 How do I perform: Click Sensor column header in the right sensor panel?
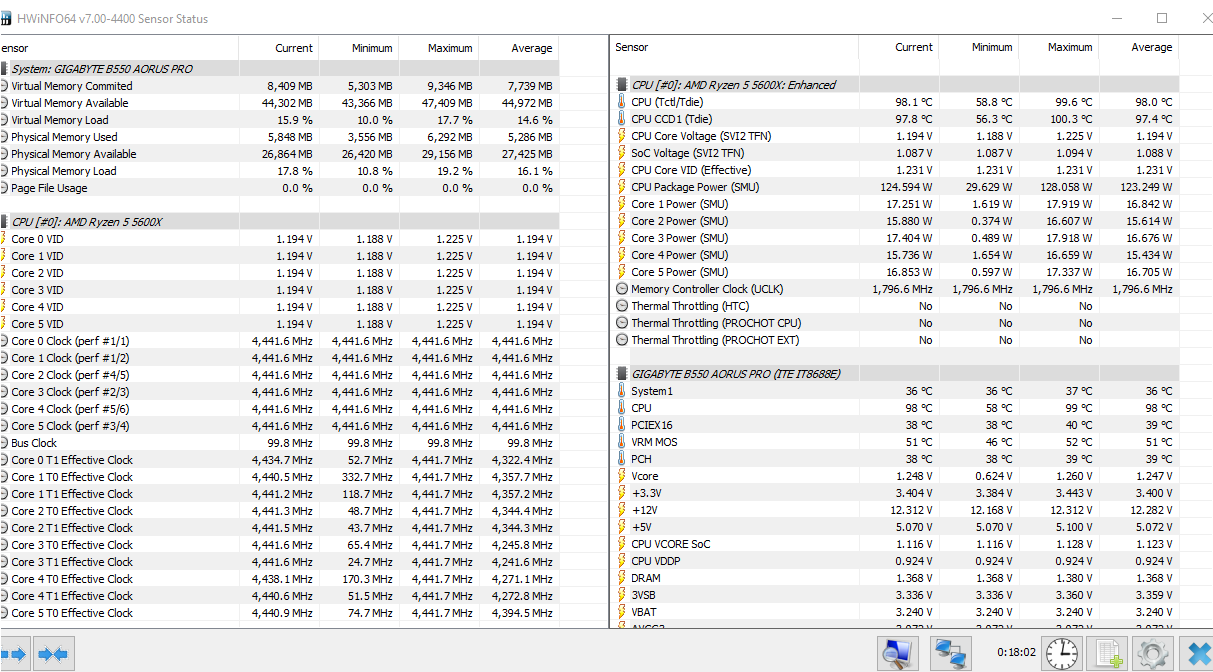click(x=735, y=47)
